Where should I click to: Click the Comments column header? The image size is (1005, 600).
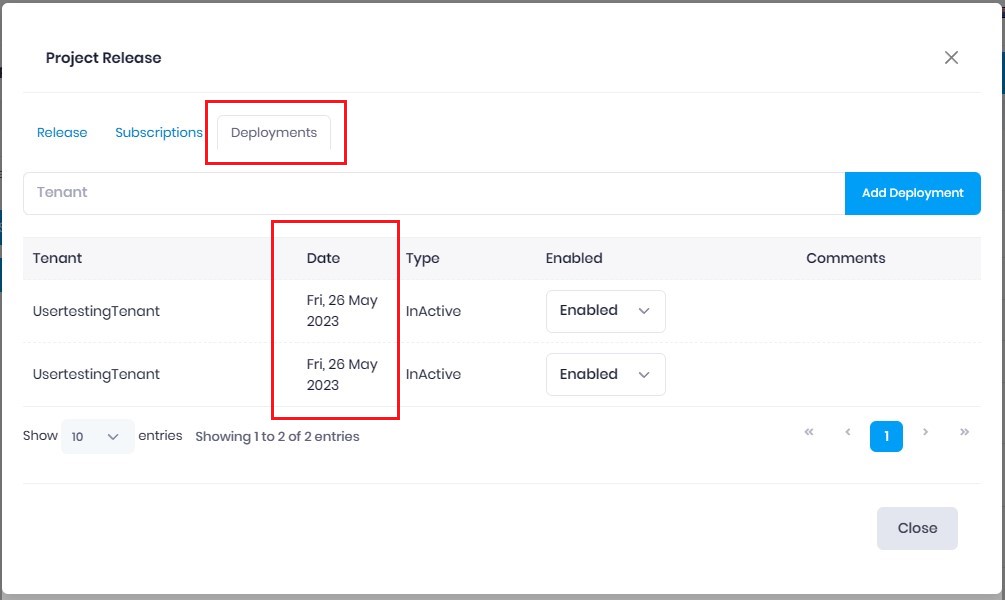(x=845, y=258)
